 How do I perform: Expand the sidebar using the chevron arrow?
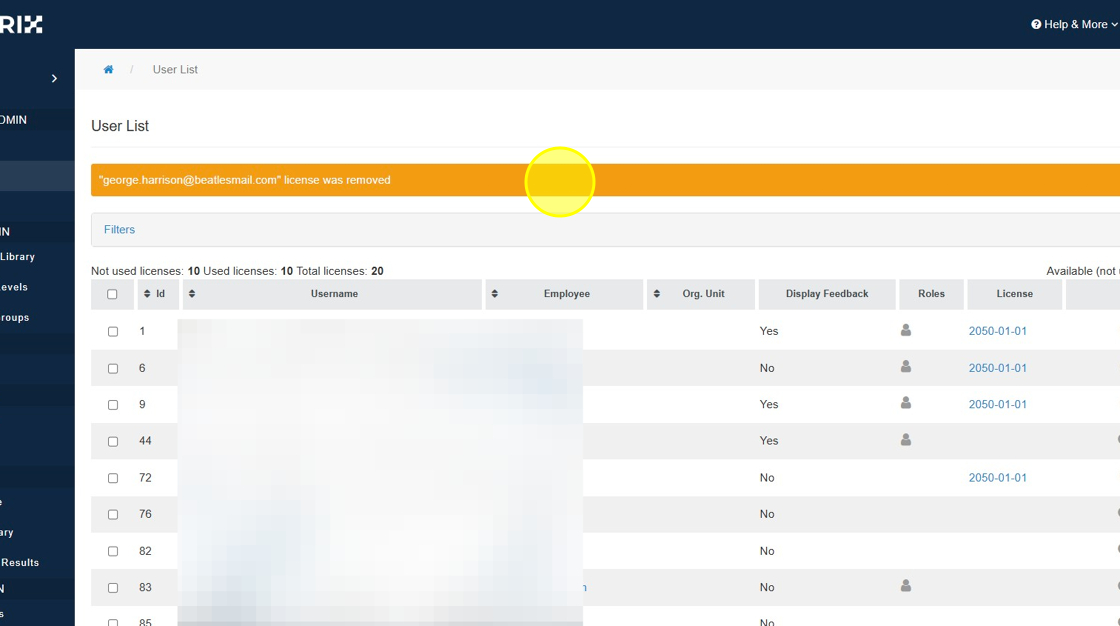click(54, 78)
